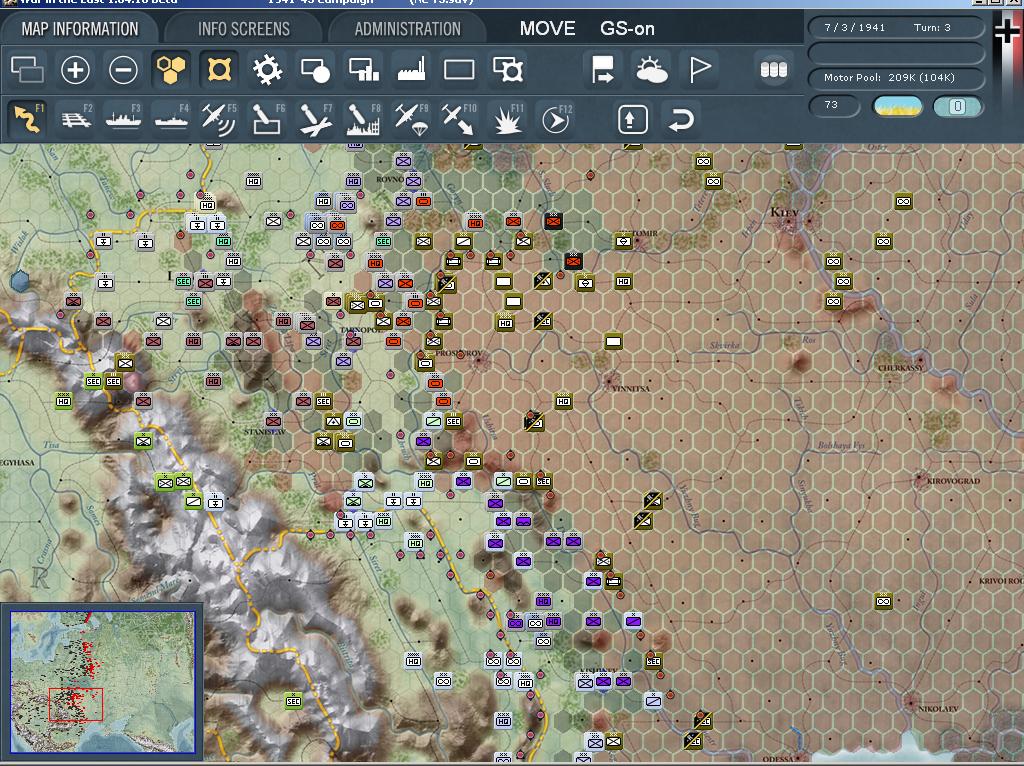Click the Vinnitsa city on map
Viewport: 1024px width, 766px height.
pyautogui.click(x=611, y=379)
